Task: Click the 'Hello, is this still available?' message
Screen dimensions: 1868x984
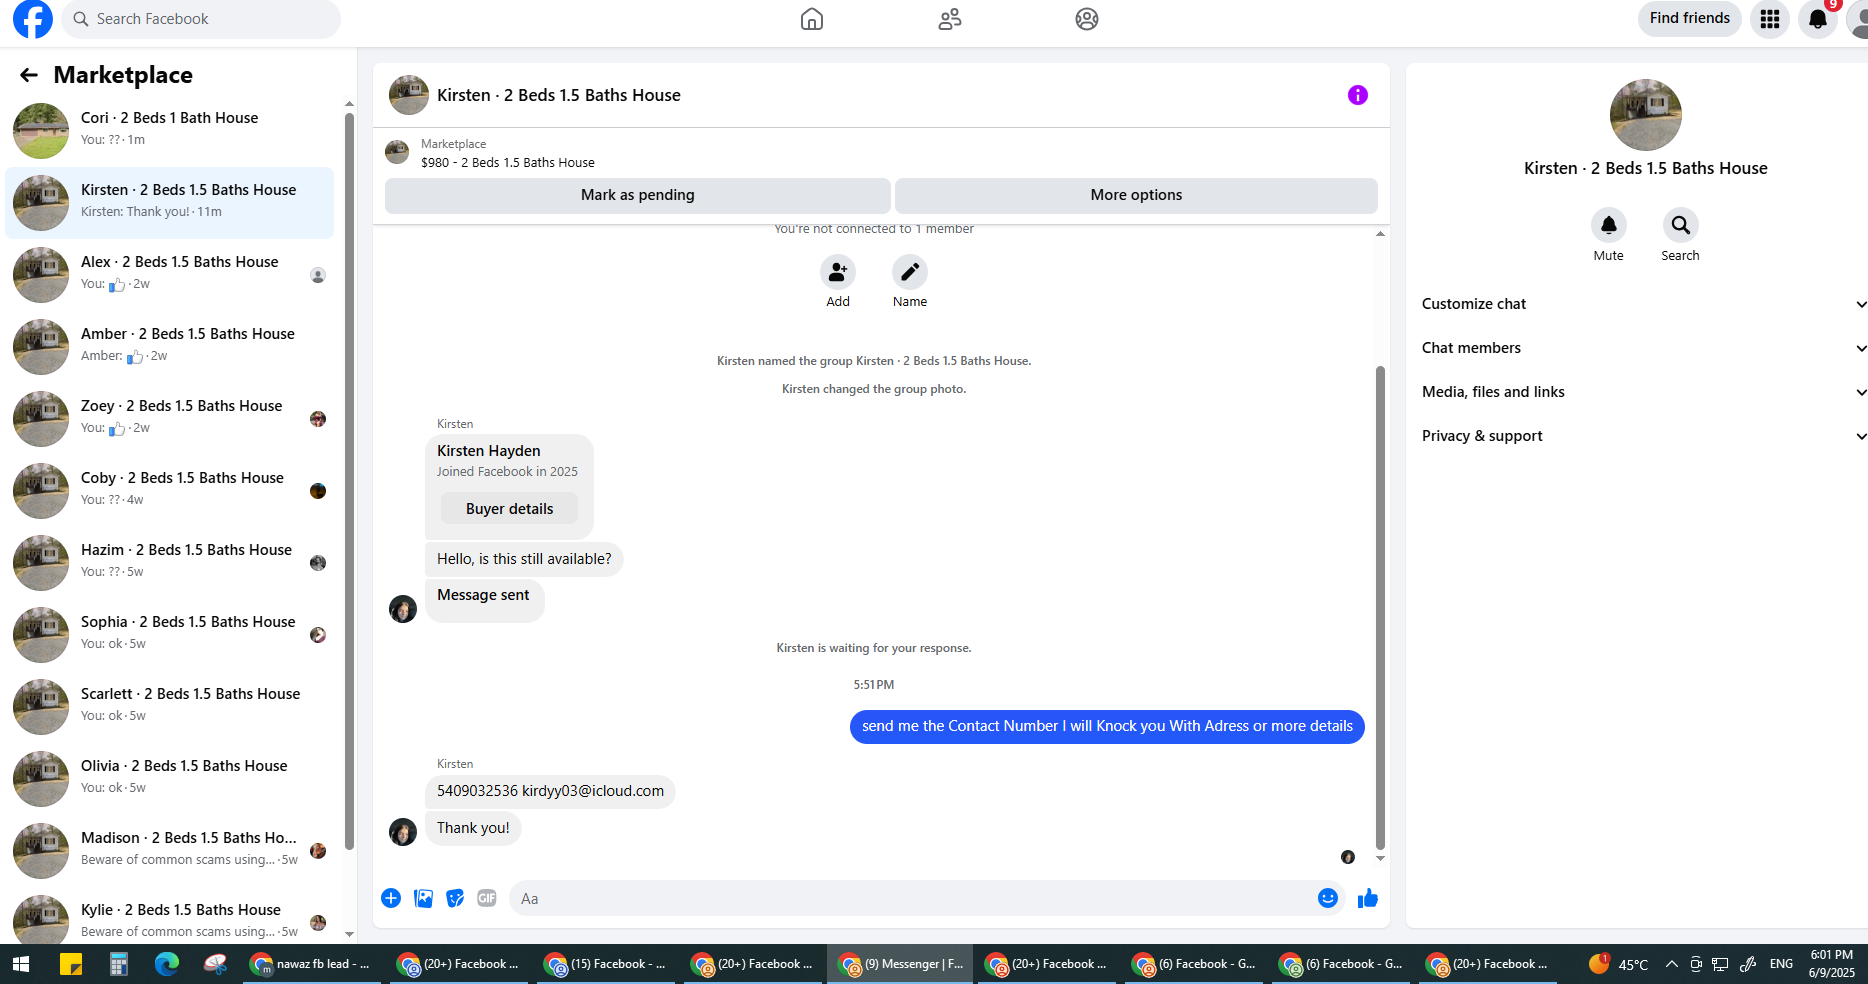Action: tap(524, 559)
